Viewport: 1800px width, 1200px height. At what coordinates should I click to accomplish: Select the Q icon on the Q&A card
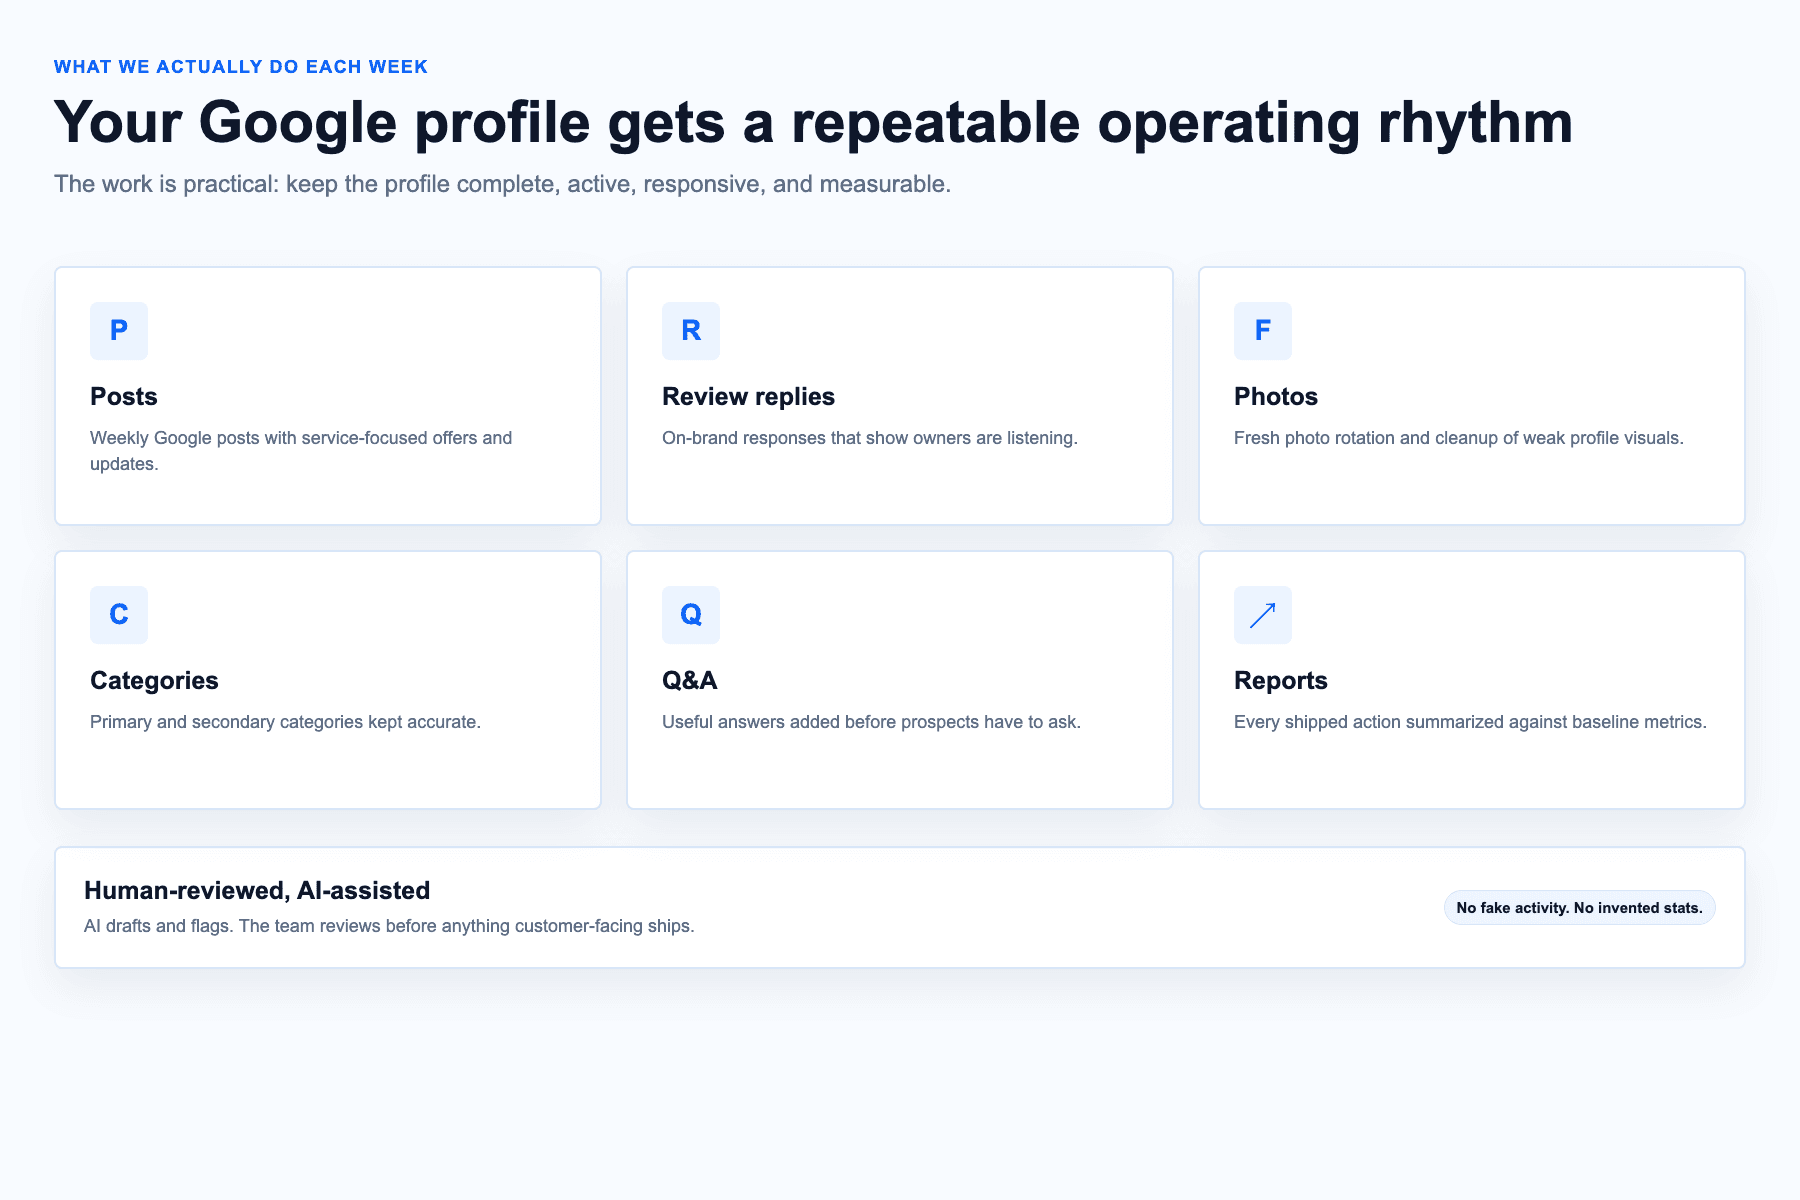(x=691, y=615)
